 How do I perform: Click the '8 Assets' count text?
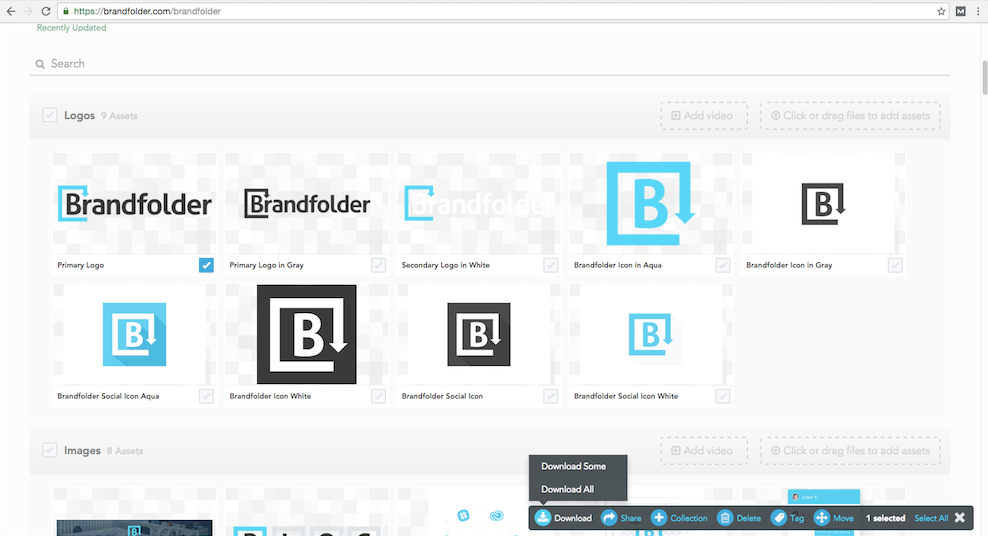[125, 451]
